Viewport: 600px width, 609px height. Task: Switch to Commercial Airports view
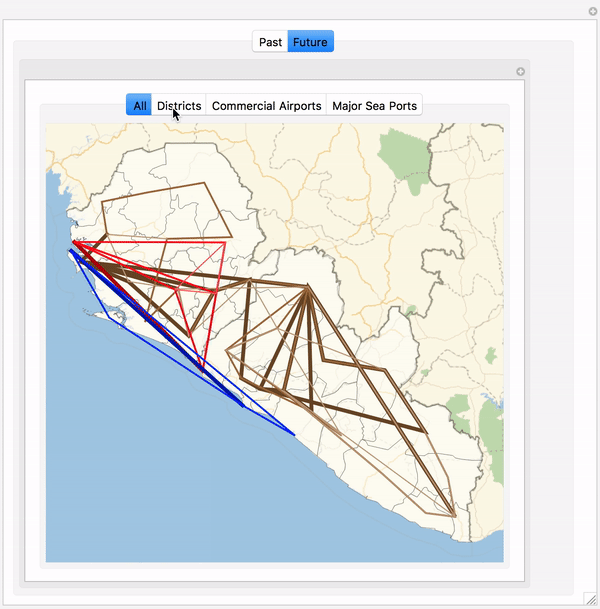pos(266,105)
